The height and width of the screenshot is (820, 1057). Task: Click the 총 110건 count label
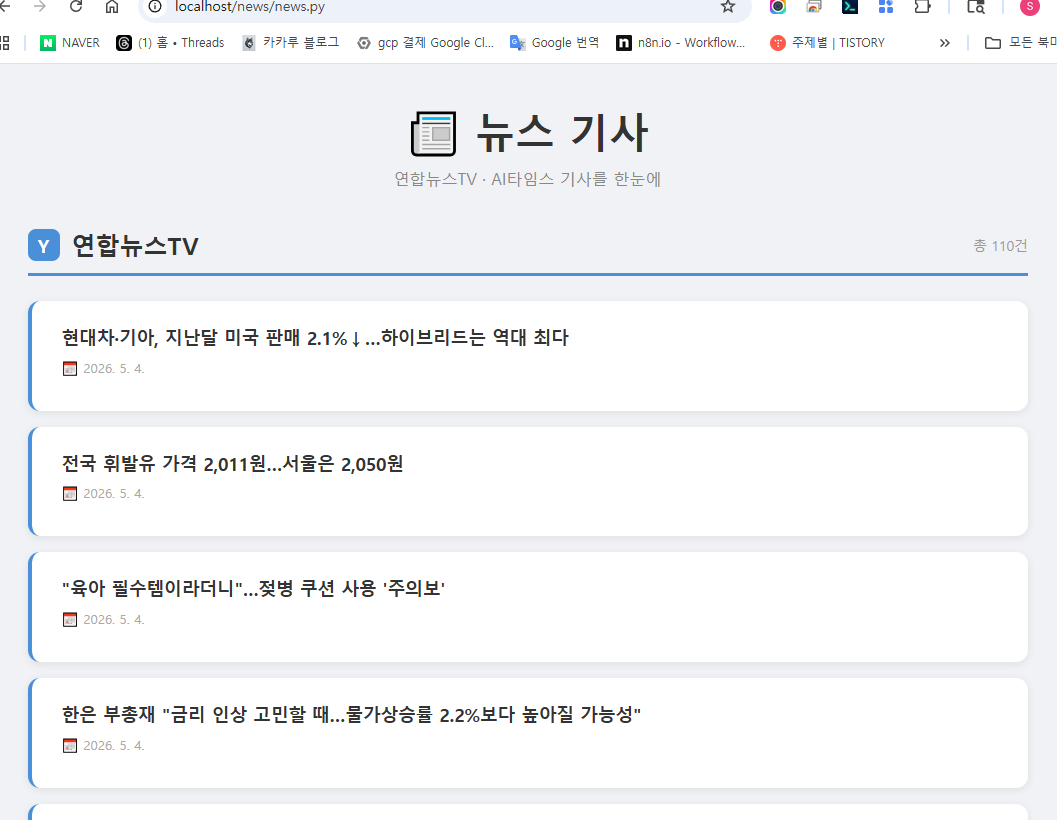coord(1000,245)
